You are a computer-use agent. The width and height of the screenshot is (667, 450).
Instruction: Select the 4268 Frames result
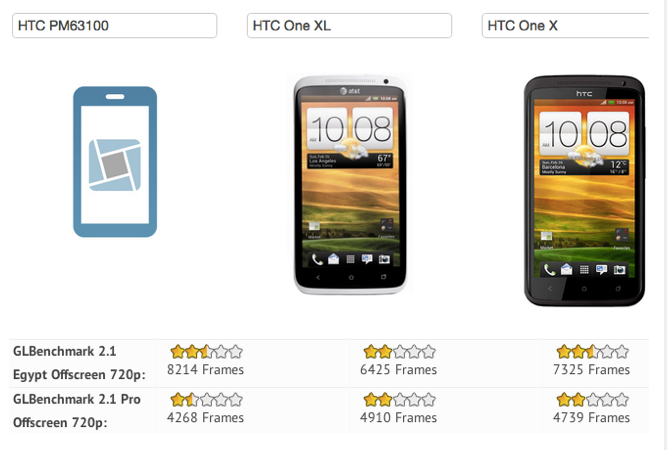[205, 418]
